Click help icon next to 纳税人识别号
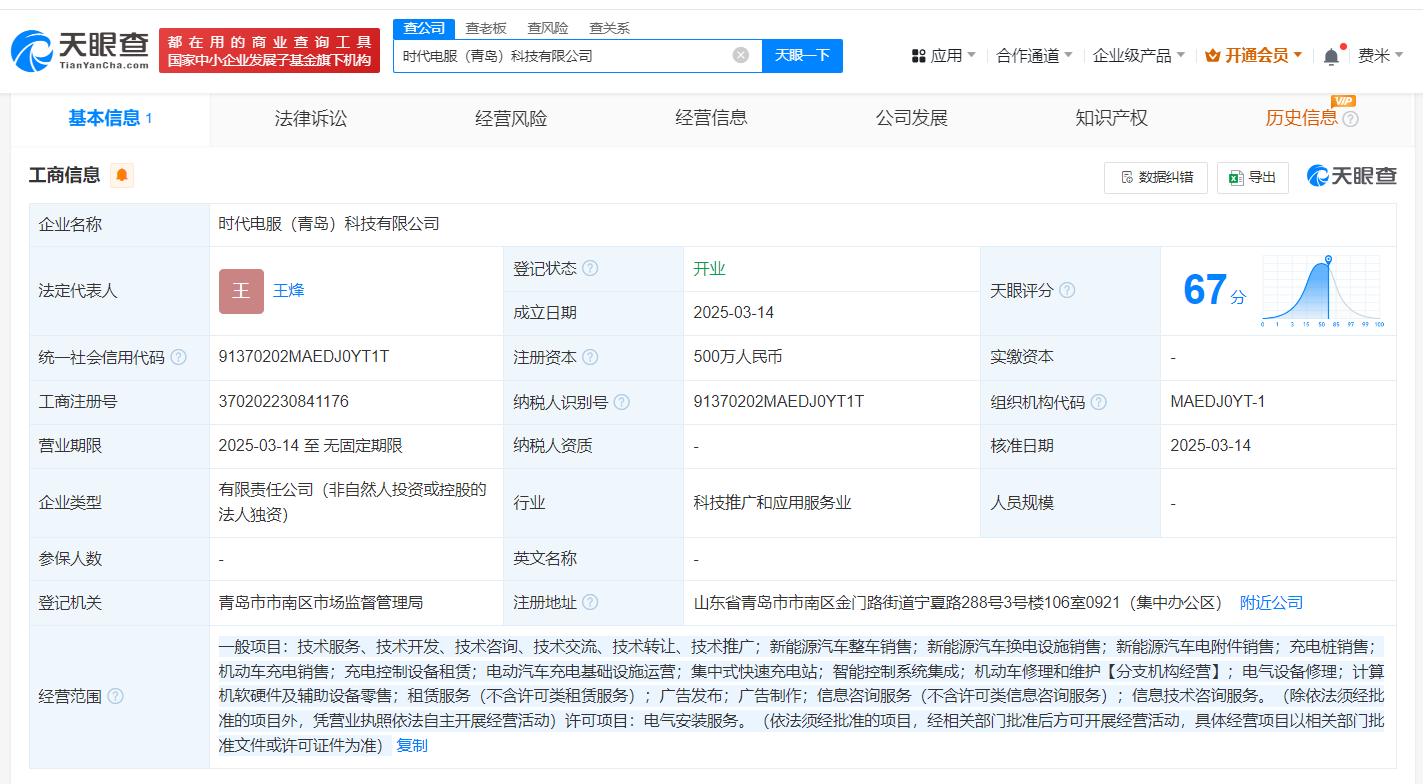This screenshot has height=784, width=1423. [x=622, y=402]
